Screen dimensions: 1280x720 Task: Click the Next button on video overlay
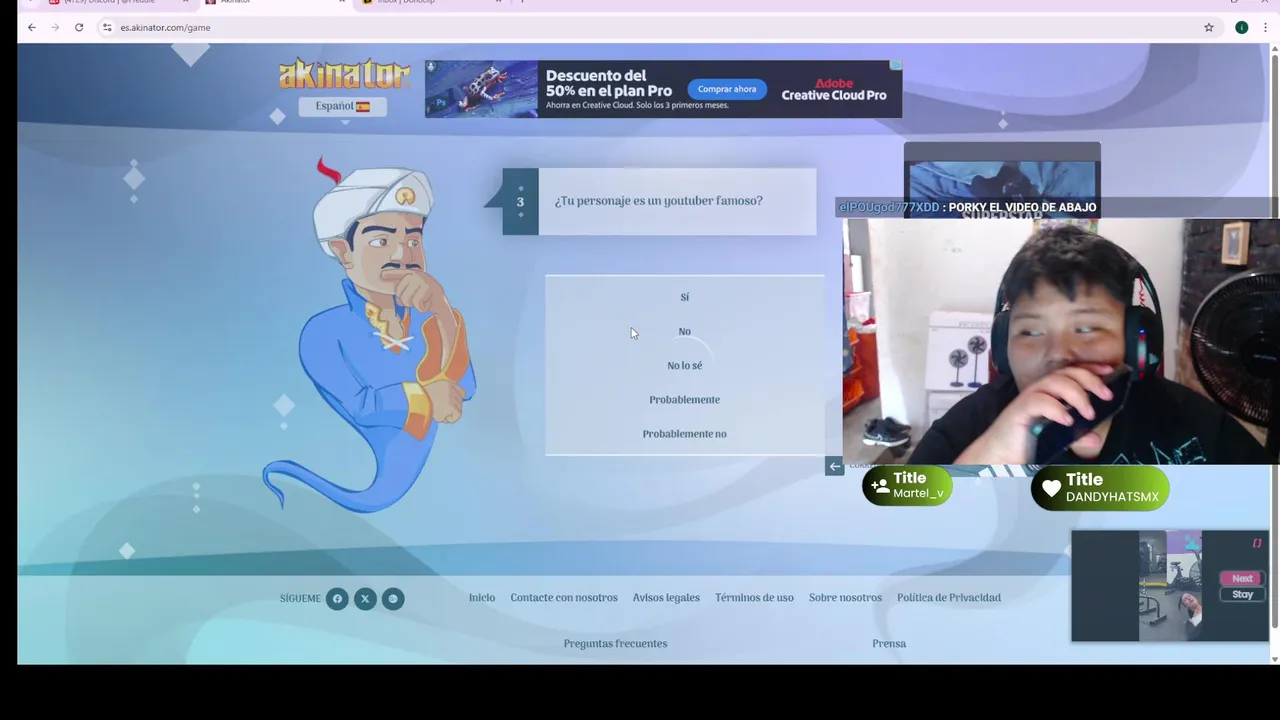(1242, 578)
